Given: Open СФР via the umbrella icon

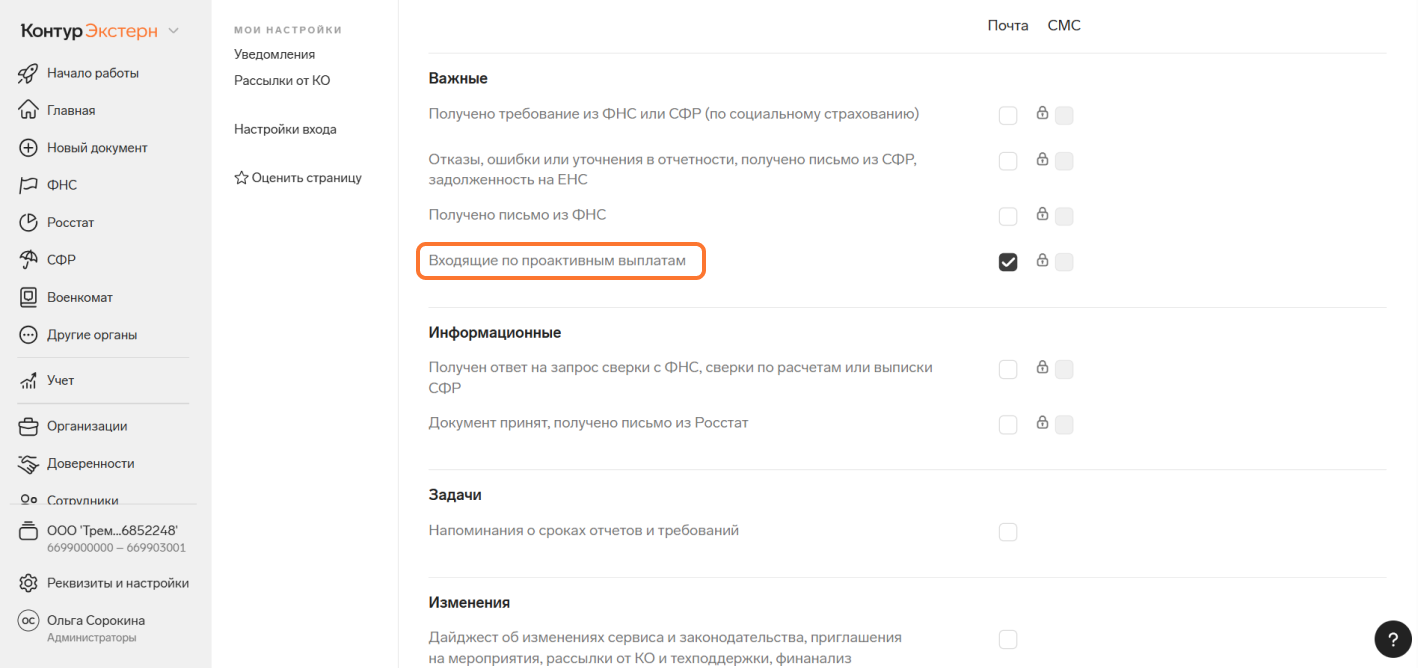Looking at the screenshot, I should (29, 260).
